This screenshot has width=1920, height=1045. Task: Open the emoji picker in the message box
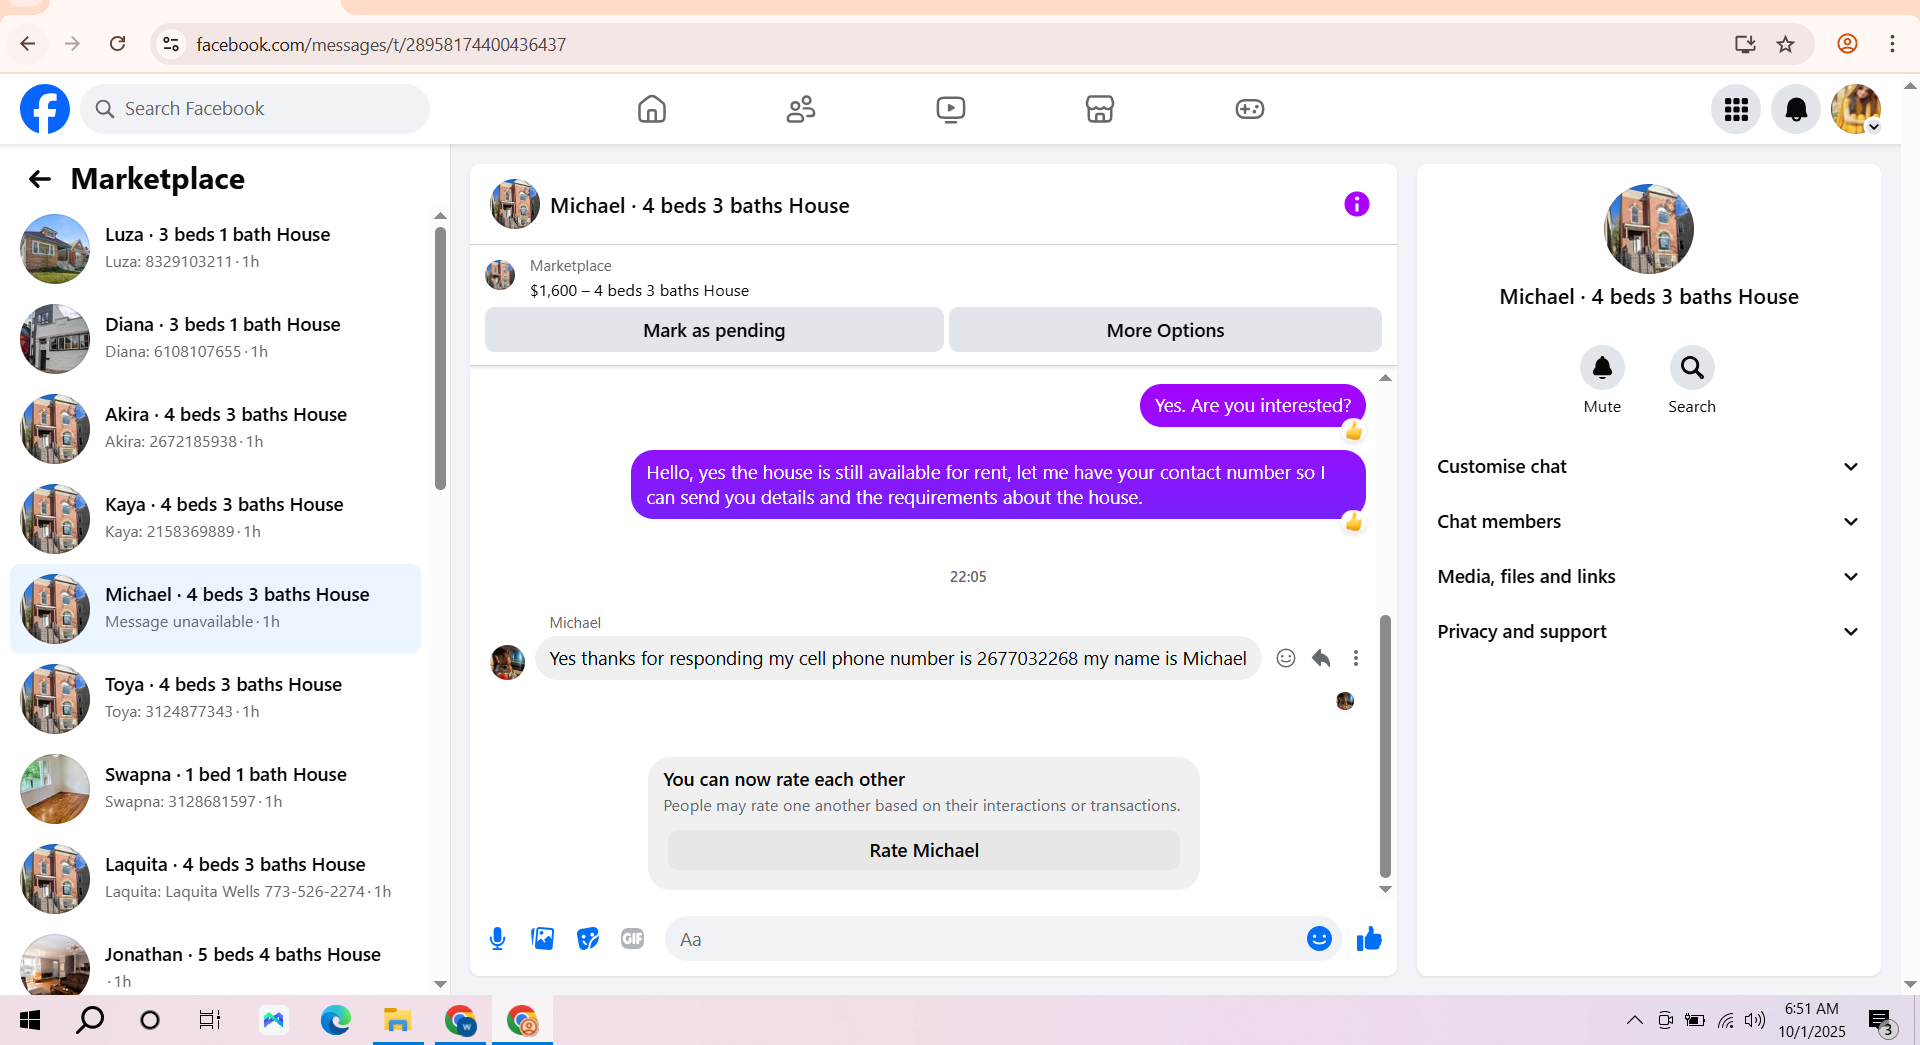click(x=1319, y=939)
